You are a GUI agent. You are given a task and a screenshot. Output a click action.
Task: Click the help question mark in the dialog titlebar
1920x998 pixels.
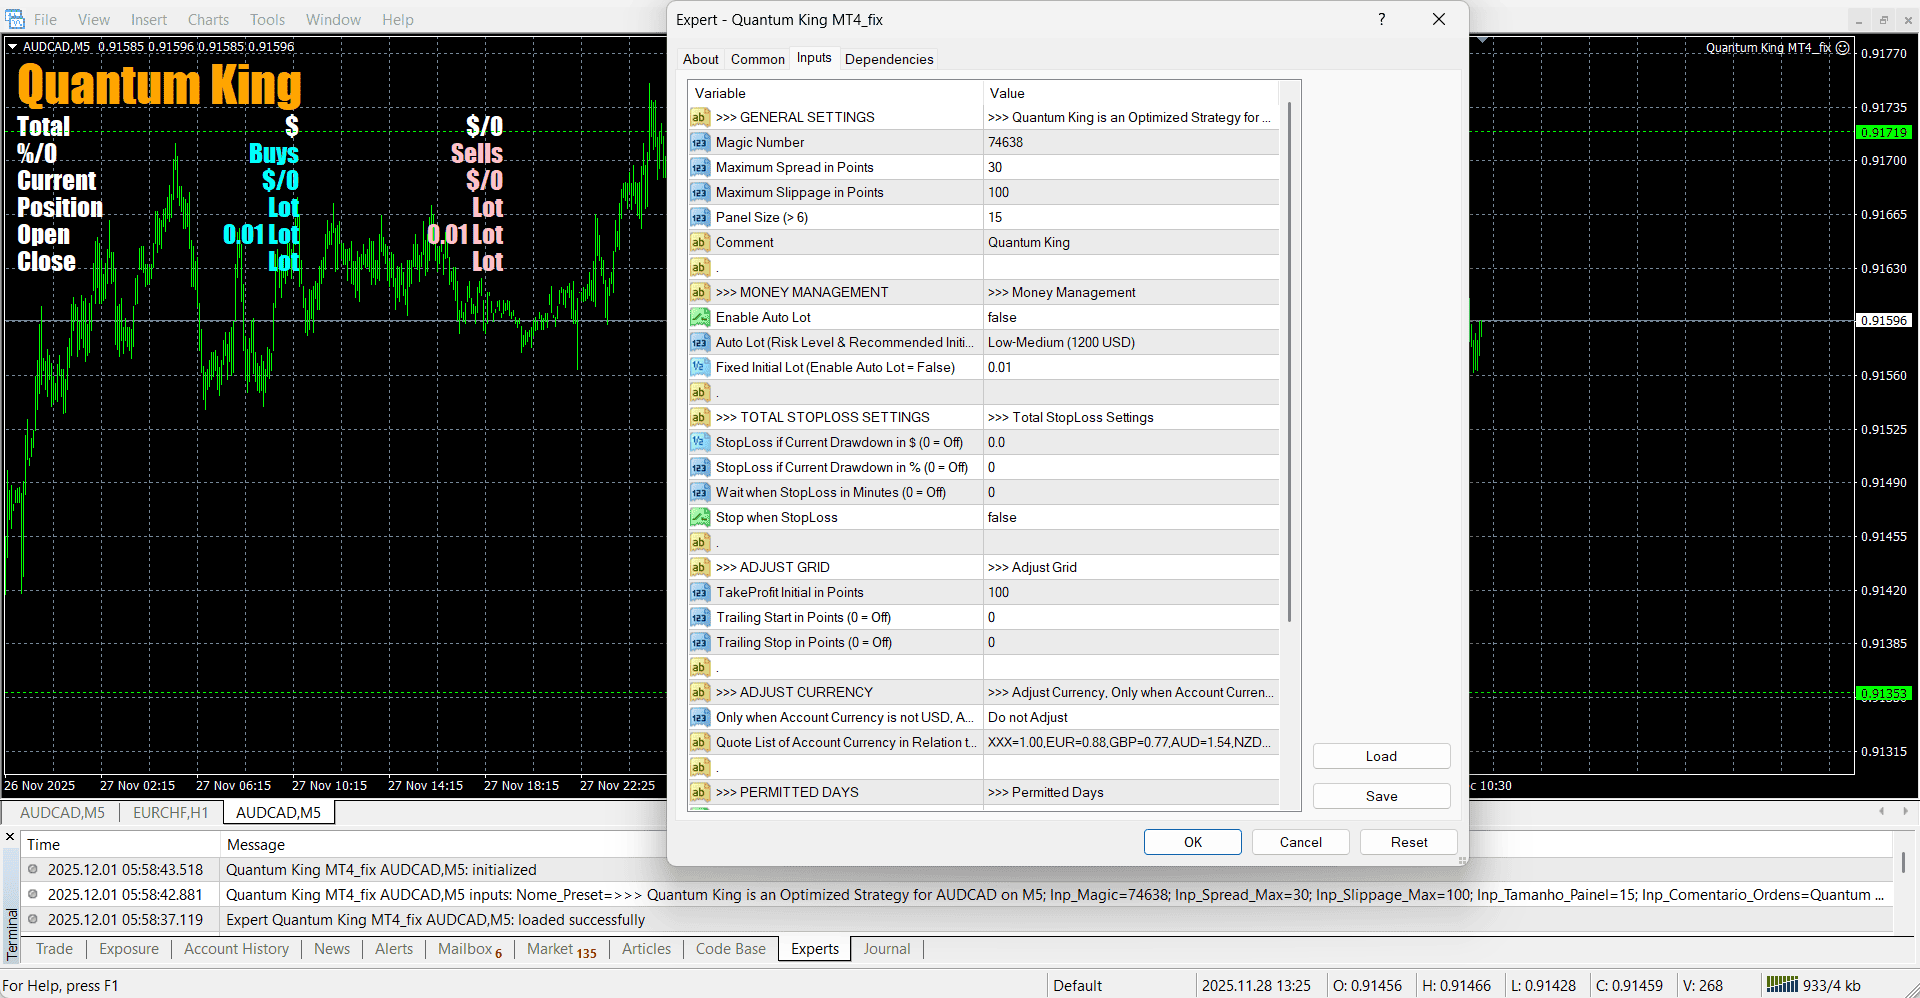click(1381, 19)
